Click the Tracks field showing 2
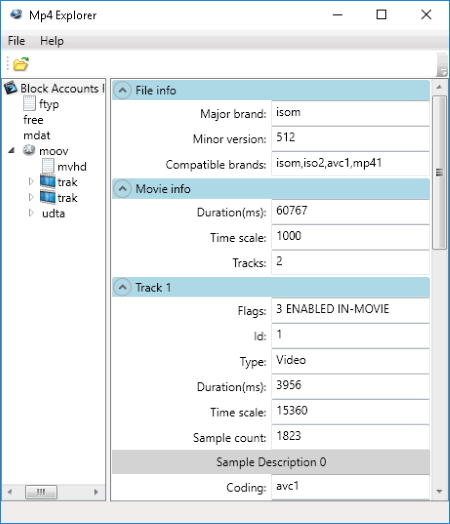Image resolution: width=450 pixels, height=524 pixels. [x=350, y=262]
